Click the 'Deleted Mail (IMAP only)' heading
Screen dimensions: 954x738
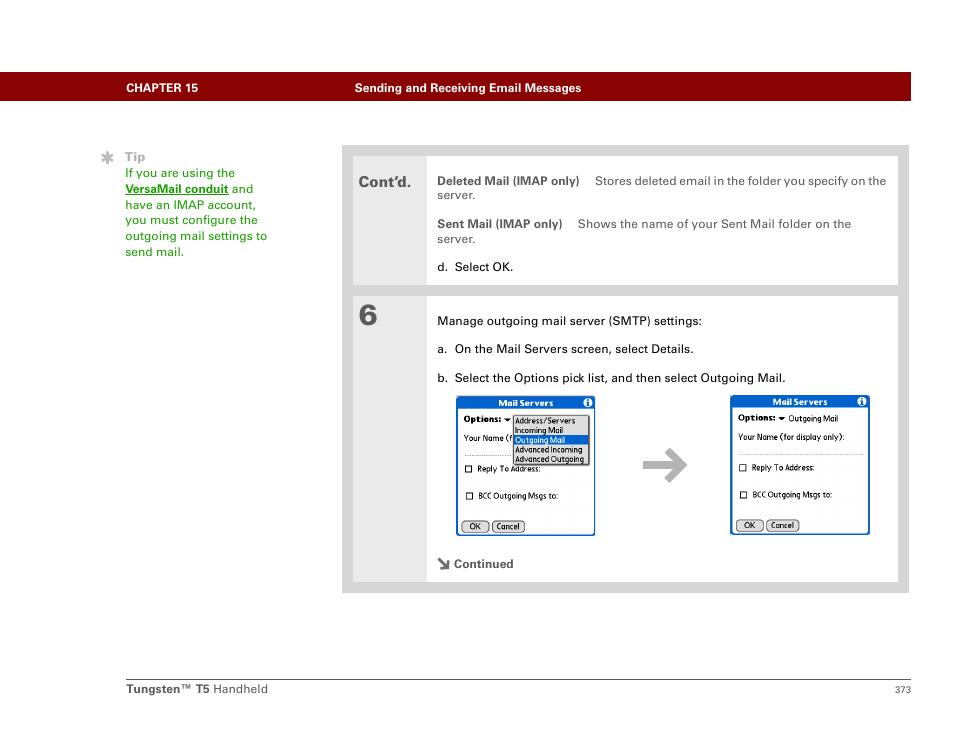click(508, 181)
